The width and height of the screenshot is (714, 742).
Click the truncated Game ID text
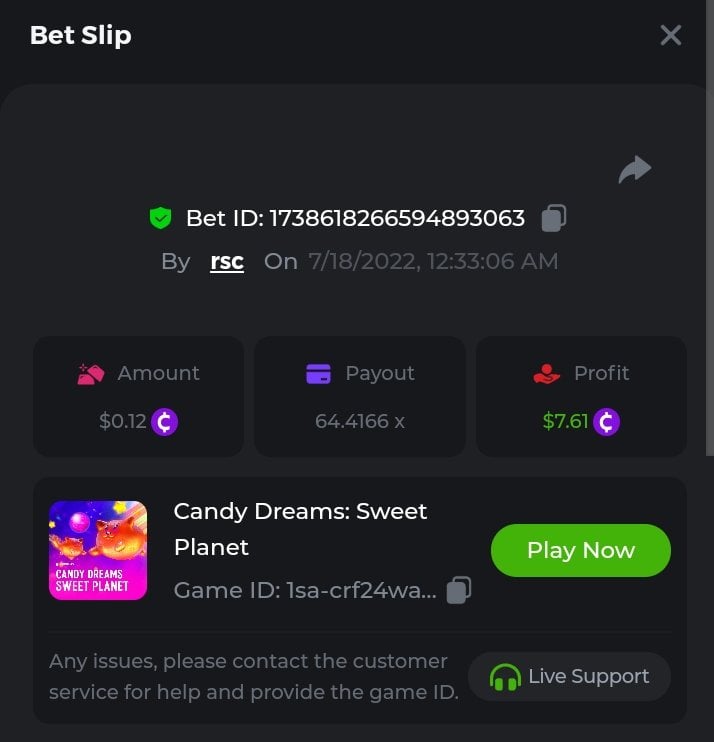click(305, 591)
